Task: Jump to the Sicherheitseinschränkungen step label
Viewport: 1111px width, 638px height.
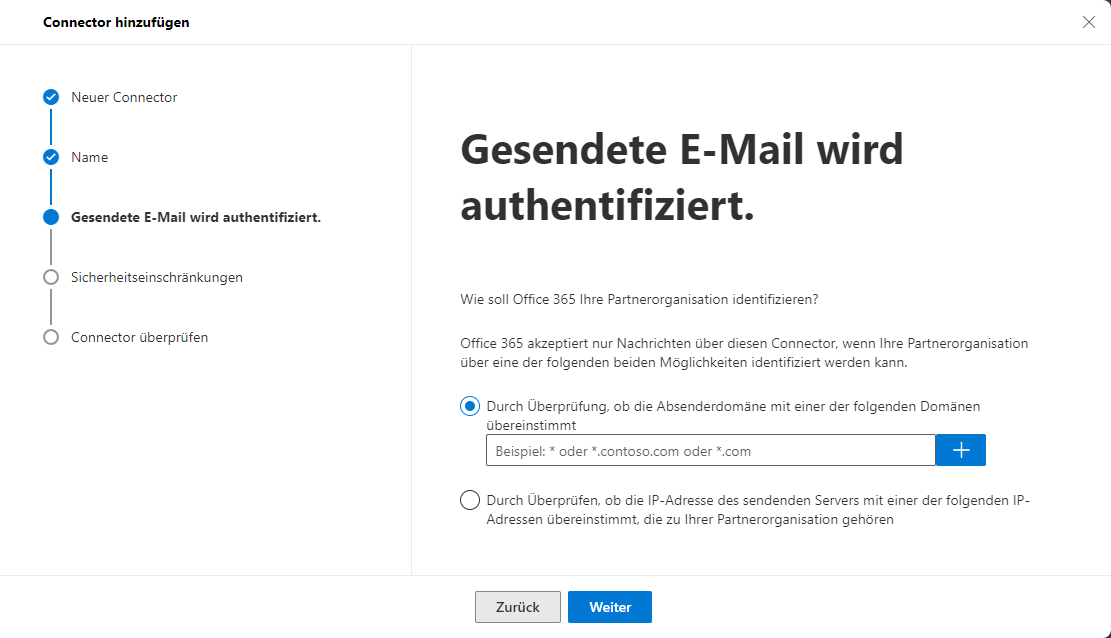Action: tap(157, 277)
